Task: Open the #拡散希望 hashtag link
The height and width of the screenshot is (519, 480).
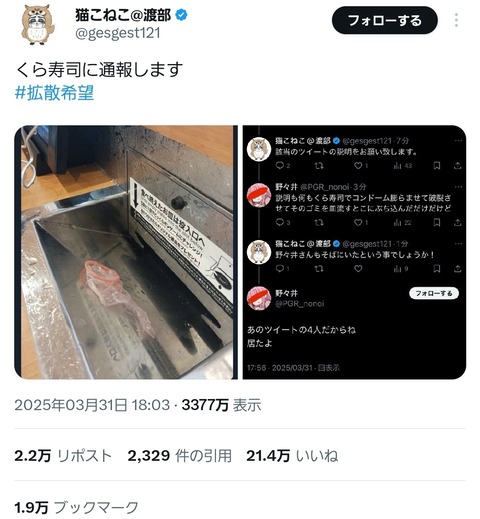Action: pos(54,93)
